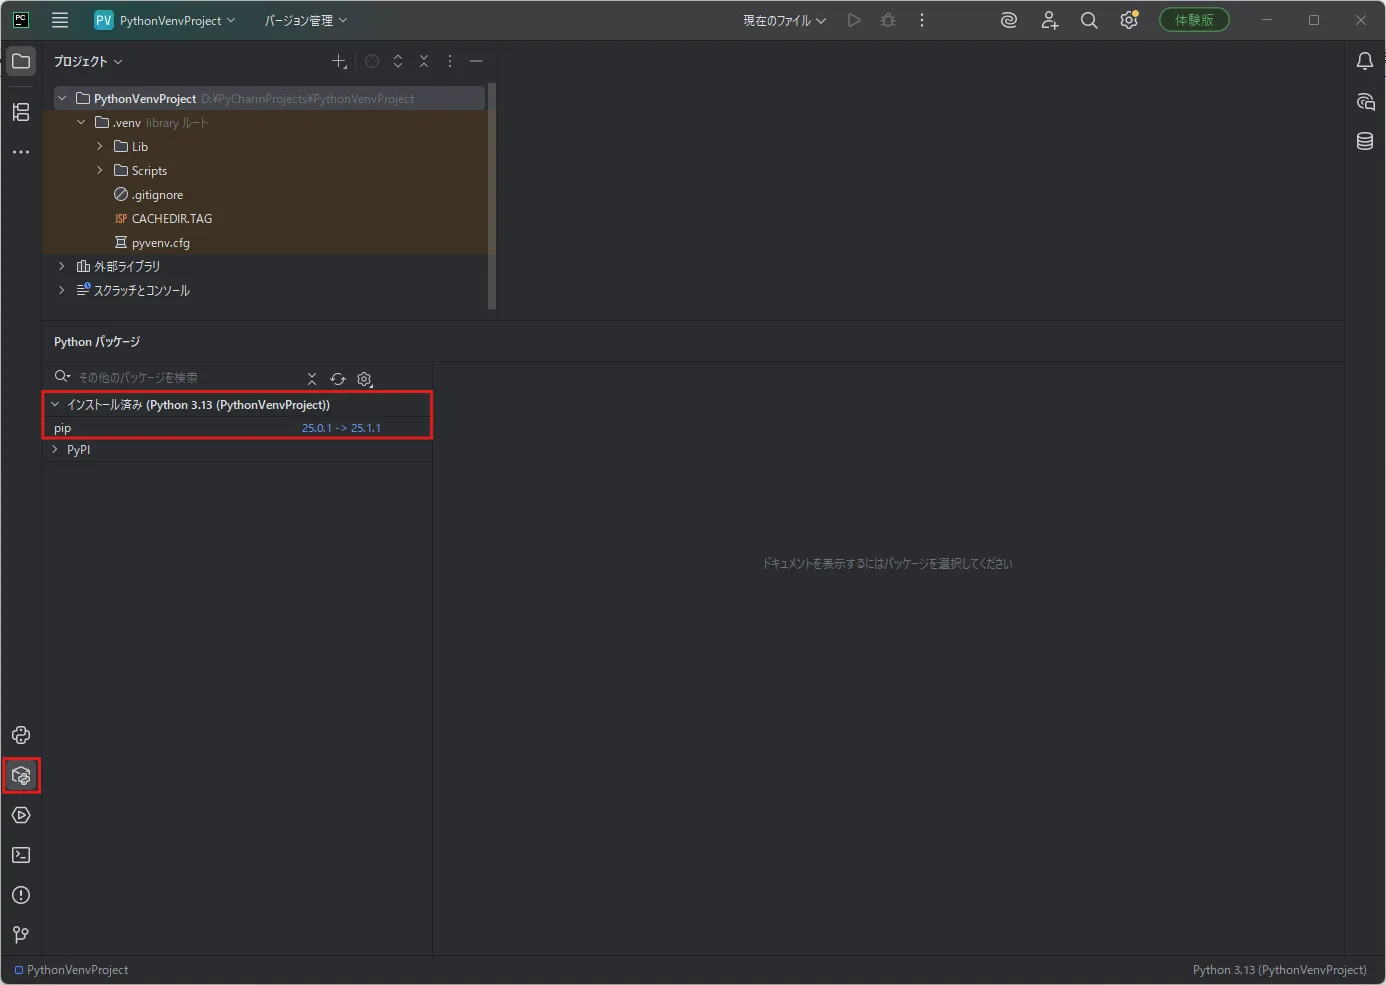1386x985 pixels.
Task: Select opened file target icon
Action: 372,61
